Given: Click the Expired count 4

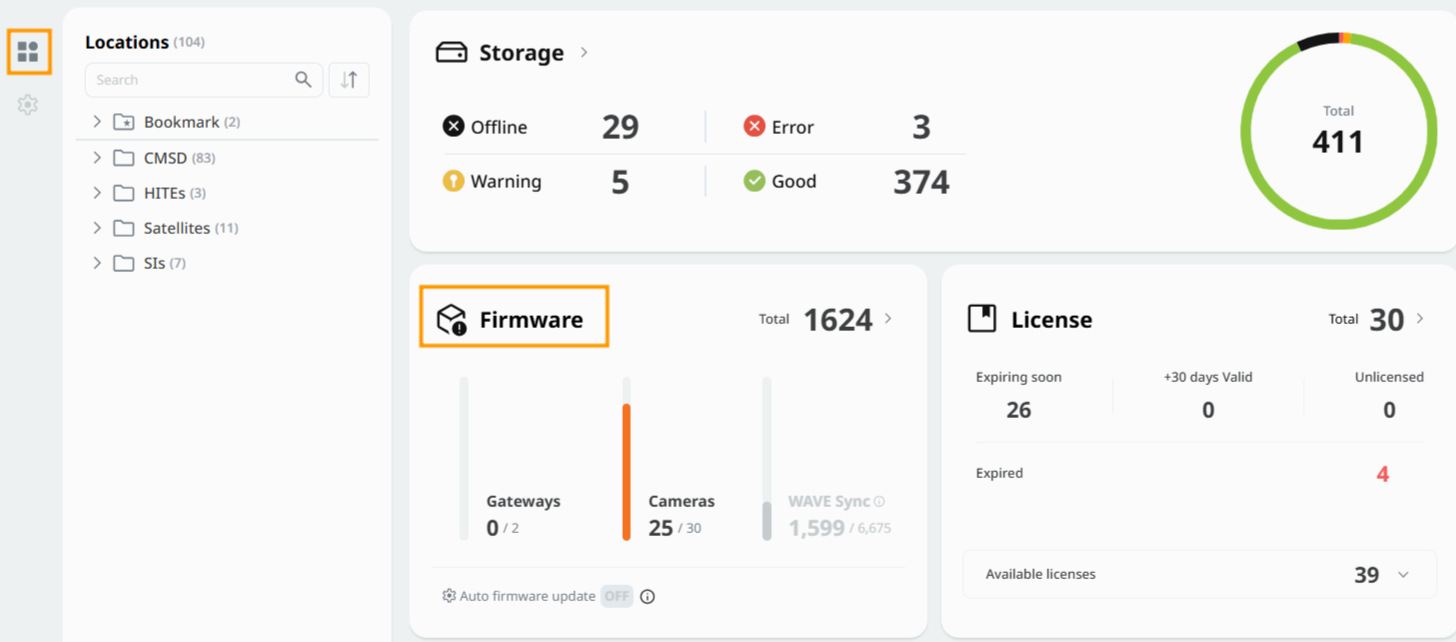Looking at the screenshot, I should tap(1383, 474).
